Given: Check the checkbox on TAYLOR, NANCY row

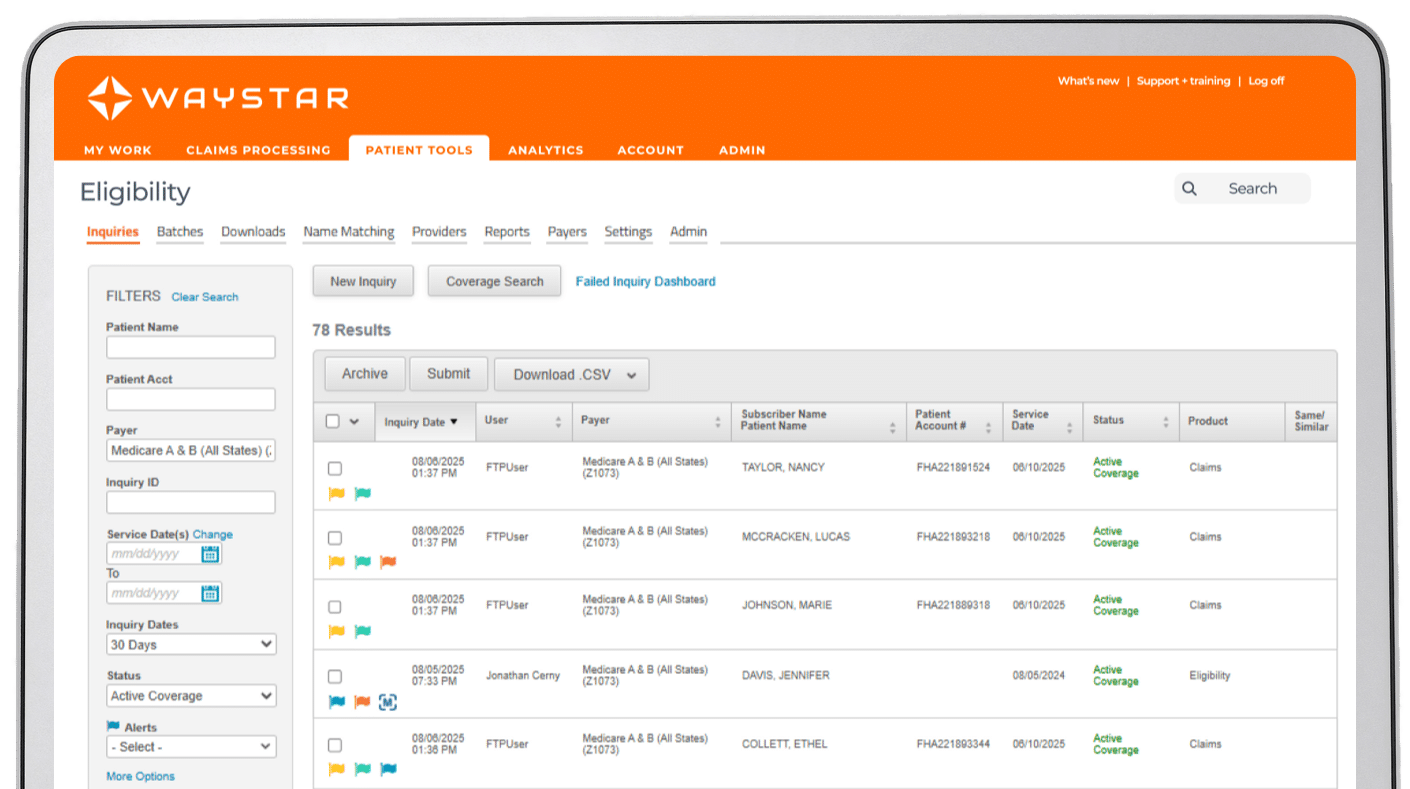Looking at the screenshot, I should tap(335, 467).
